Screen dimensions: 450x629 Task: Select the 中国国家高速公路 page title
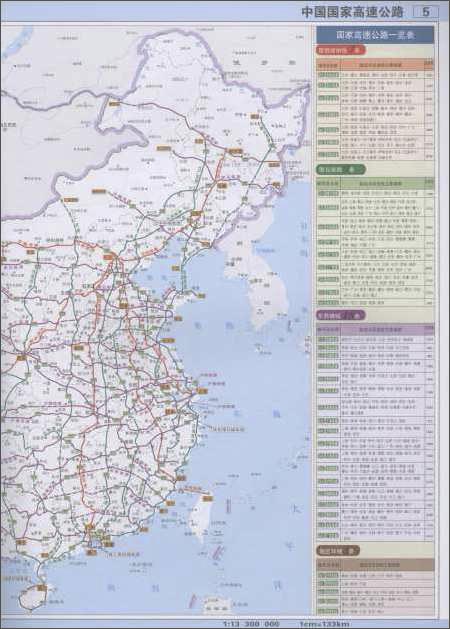(353, 12)
